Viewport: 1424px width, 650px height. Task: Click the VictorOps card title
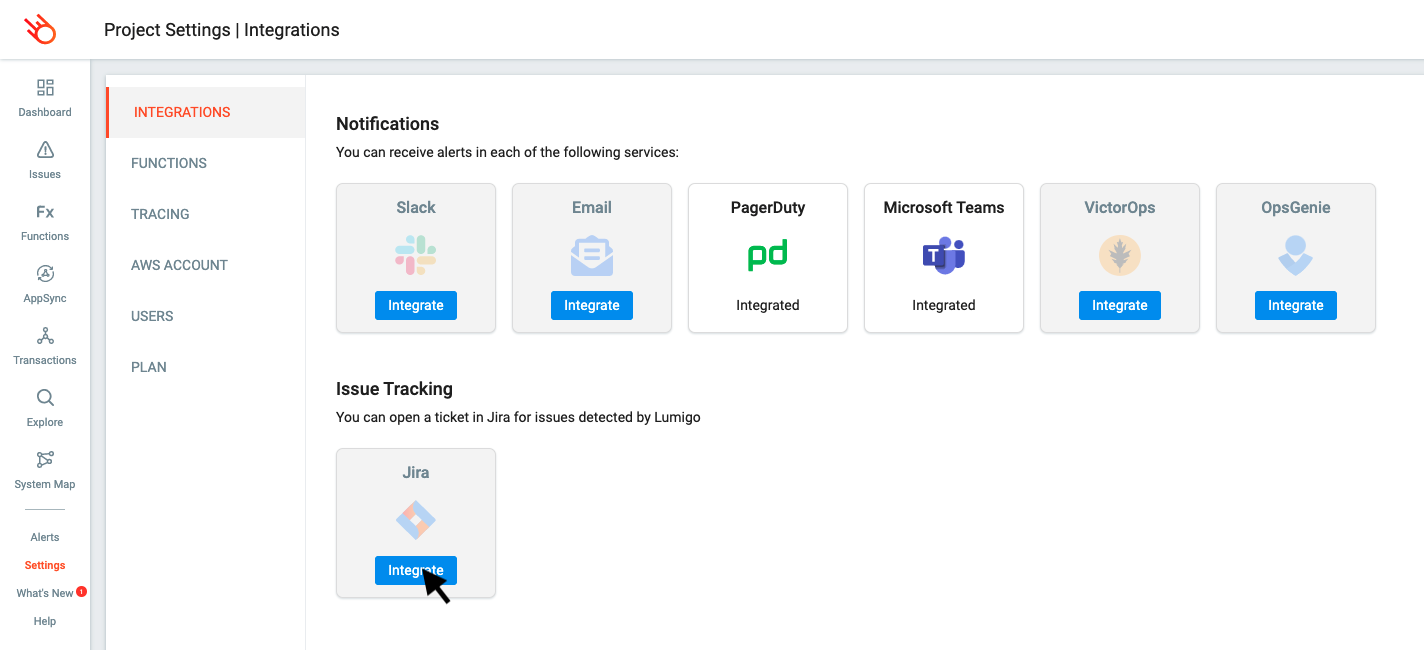point(1120,207)
